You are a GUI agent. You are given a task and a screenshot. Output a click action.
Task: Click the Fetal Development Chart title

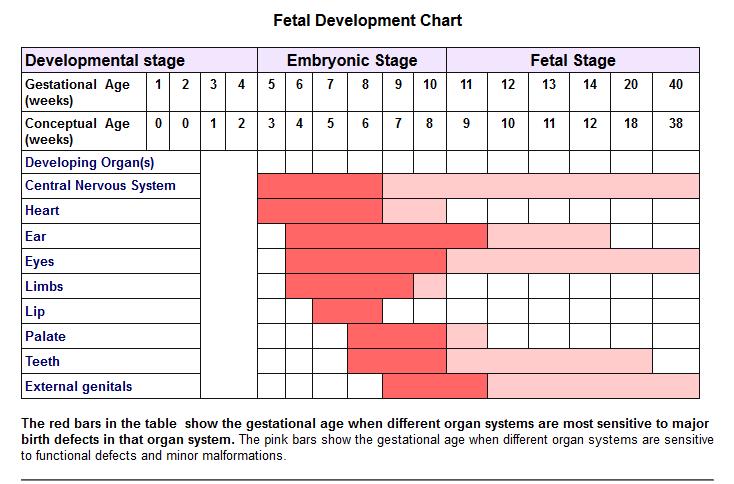point(368,20)
